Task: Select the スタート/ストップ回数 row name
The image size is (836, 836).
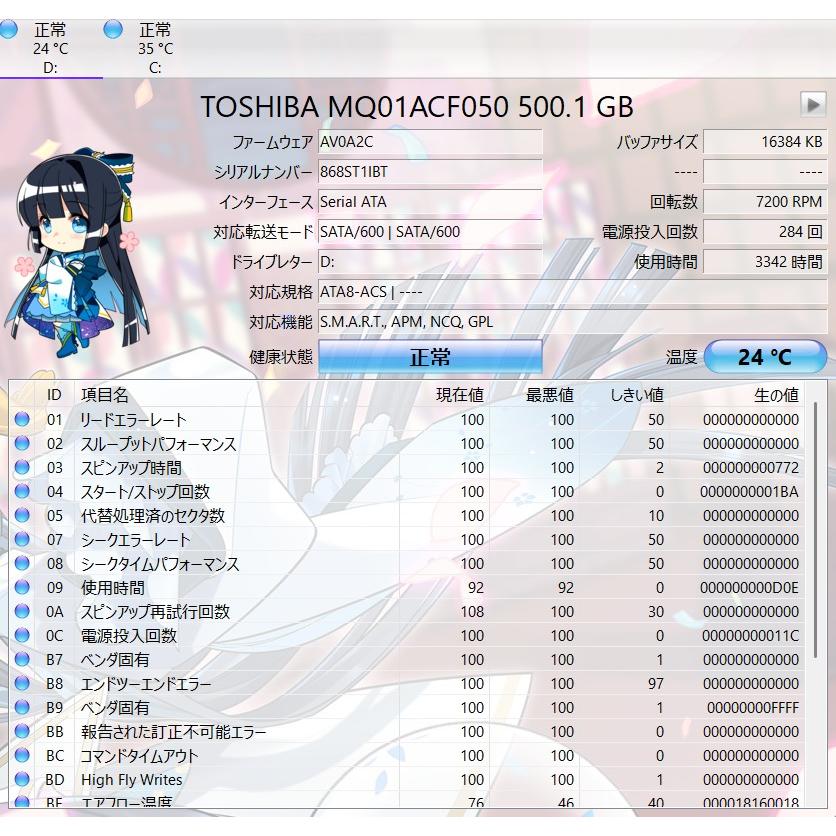Action: [x=146, y=492]
